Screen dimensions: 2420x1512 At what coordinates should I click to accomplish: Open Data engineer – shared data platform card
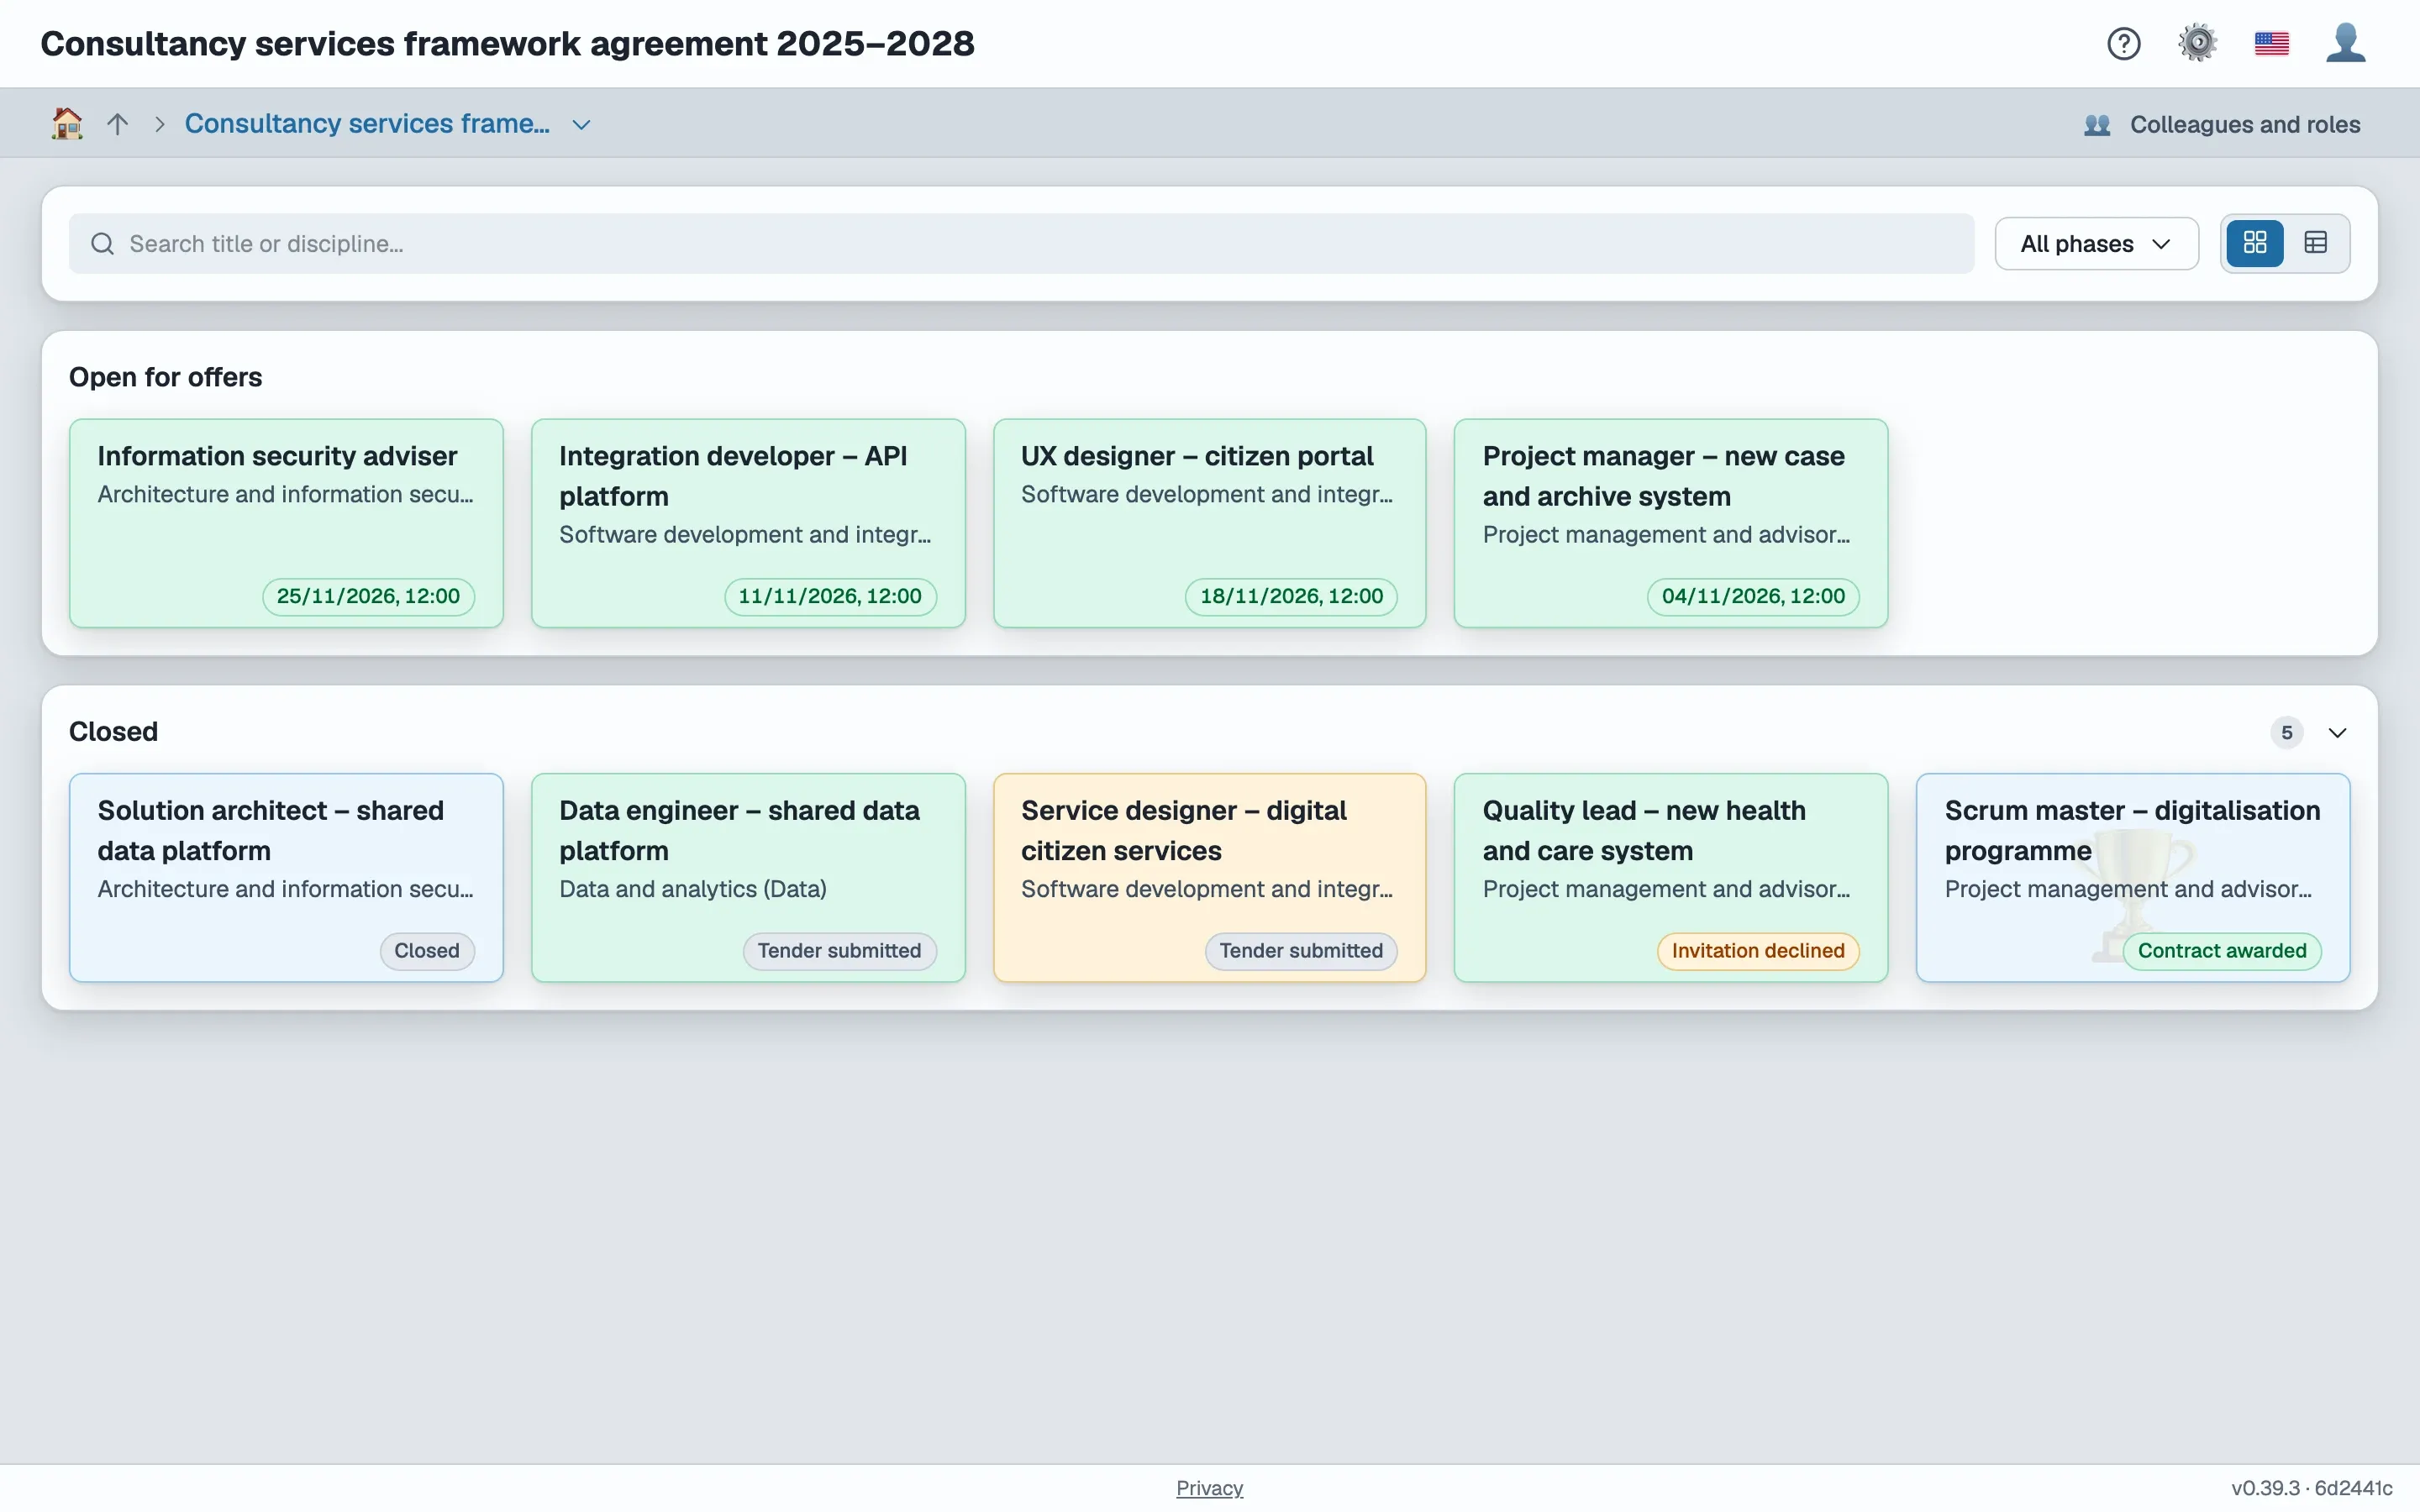click(748, 877)
